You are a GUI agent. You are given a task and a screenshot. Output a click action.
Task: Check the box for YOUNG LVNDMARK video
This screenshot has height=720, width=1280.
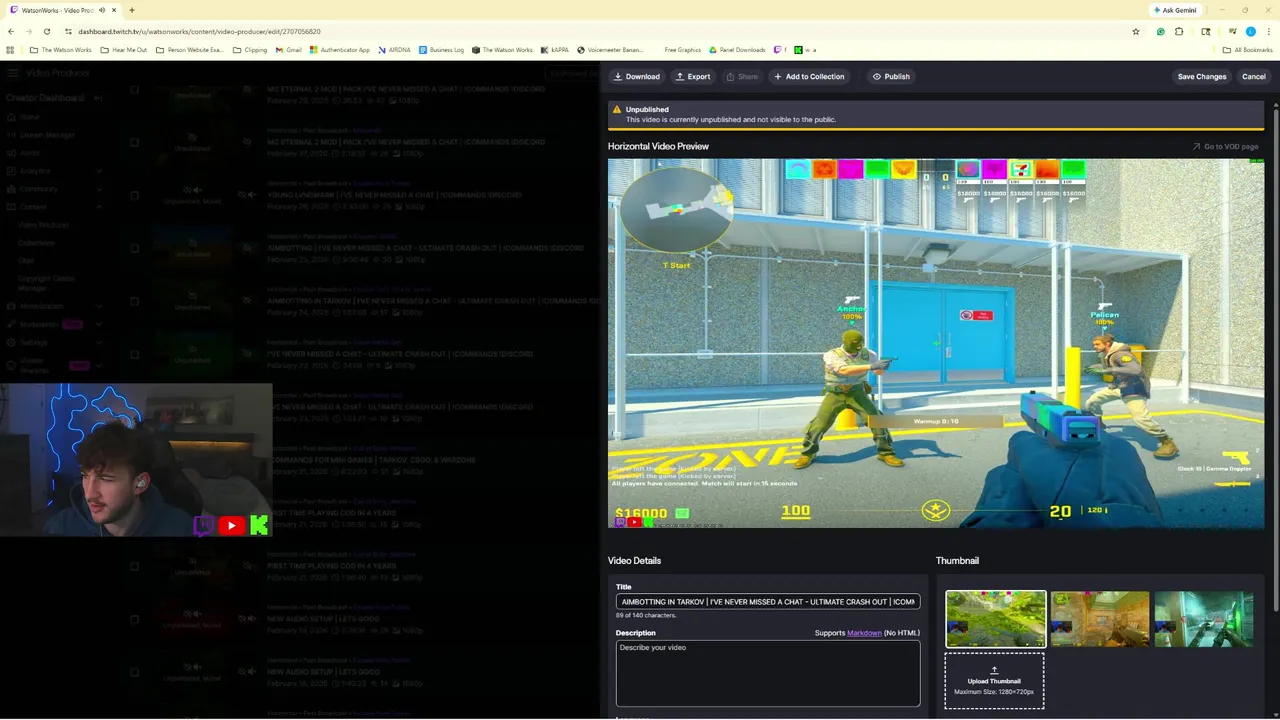[135, 196]
